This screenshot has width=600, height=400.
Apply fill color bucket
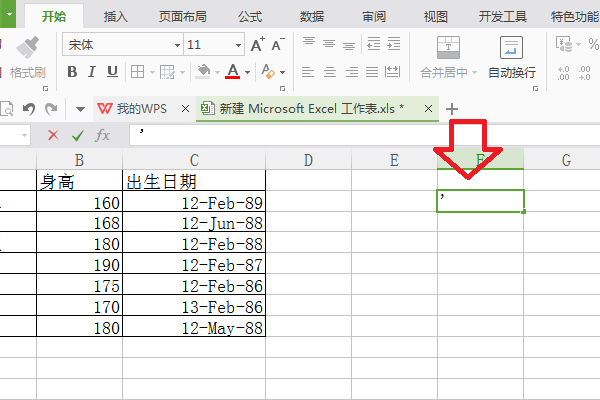coord(203,72)
